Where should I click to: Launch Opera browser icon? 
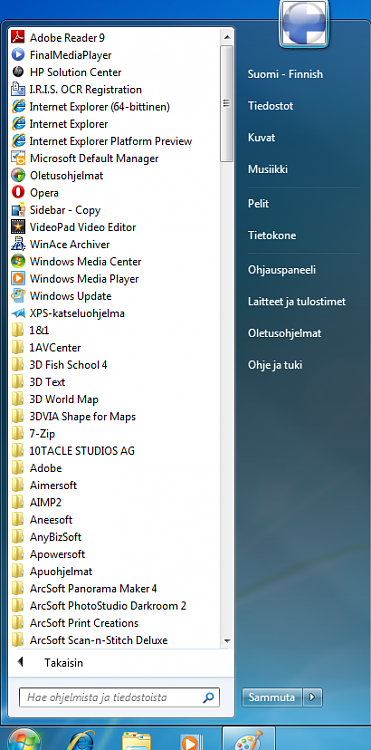point(18,193)
